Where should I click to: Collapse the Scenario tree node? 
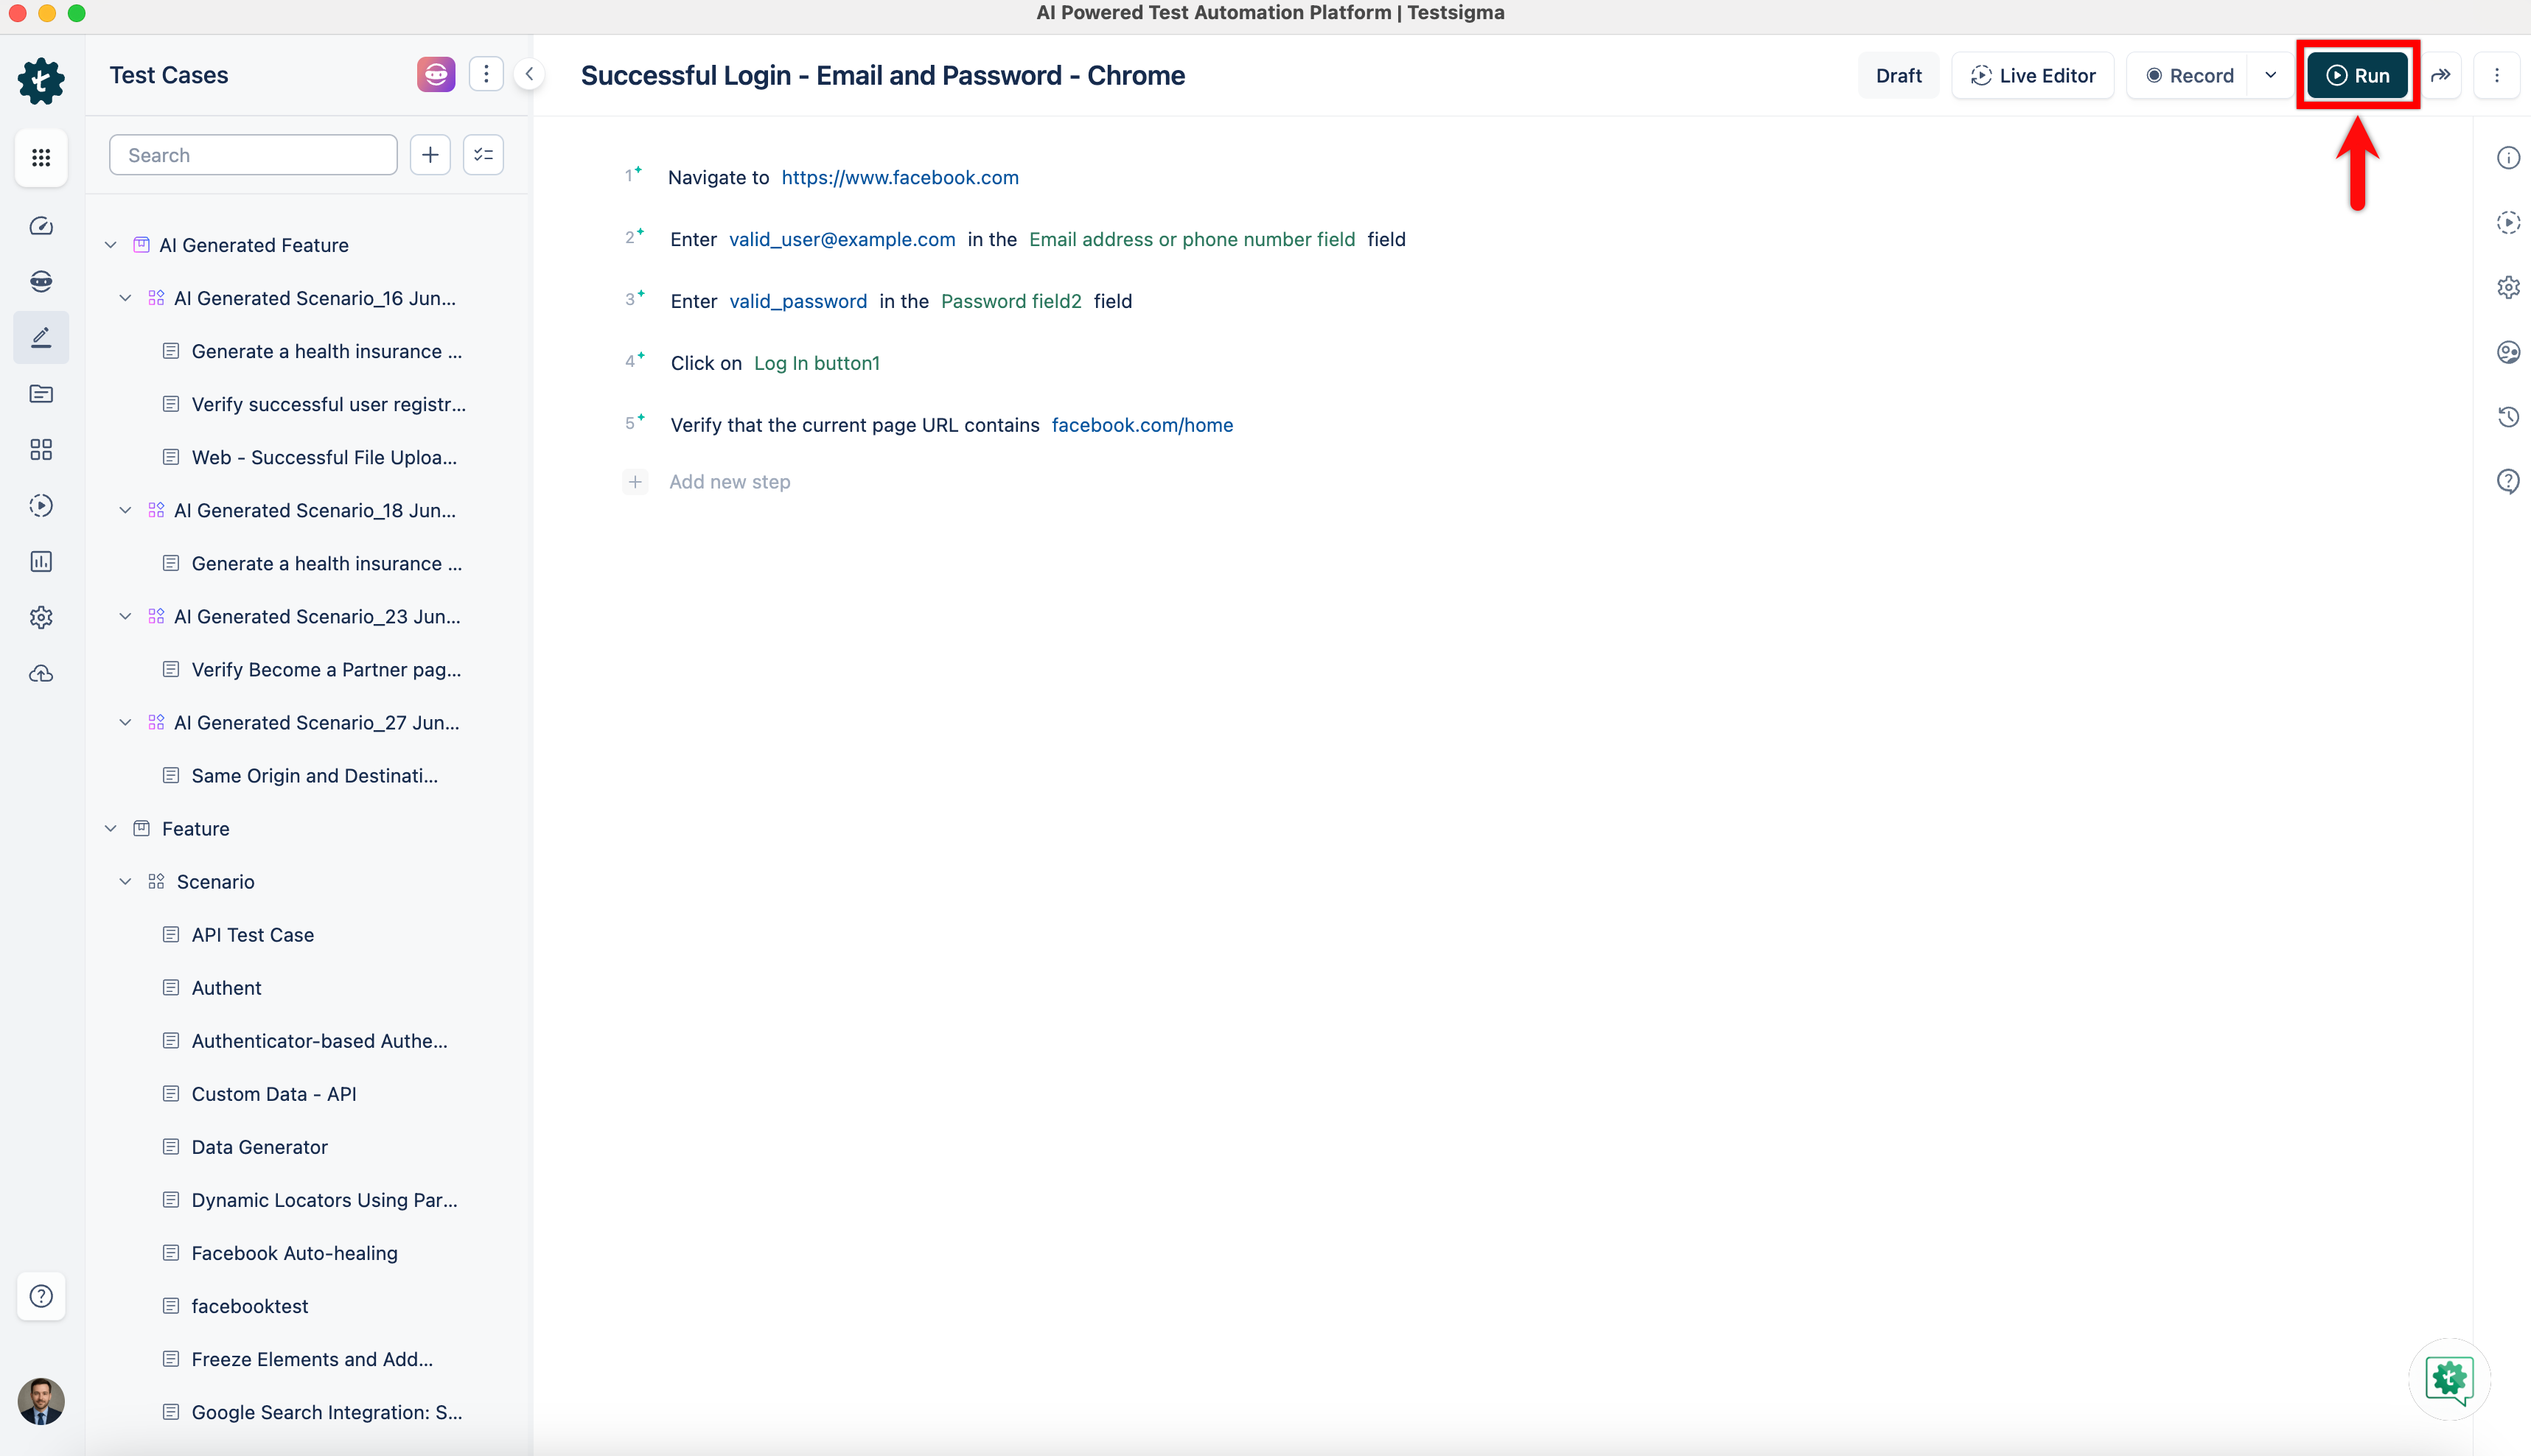pyautogui.click(x=125, y=882)
